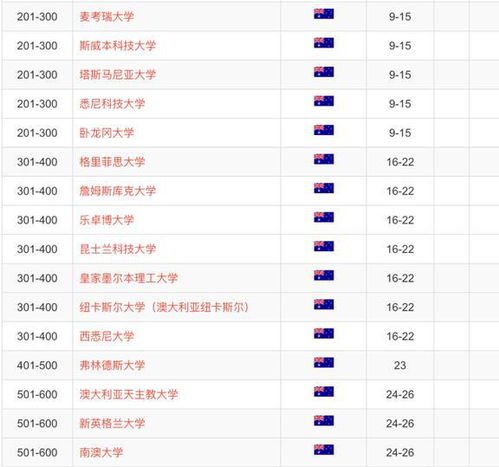Follow the 卧龙岗大学 link
The image size is (499, 467).
tap(107, 133)
